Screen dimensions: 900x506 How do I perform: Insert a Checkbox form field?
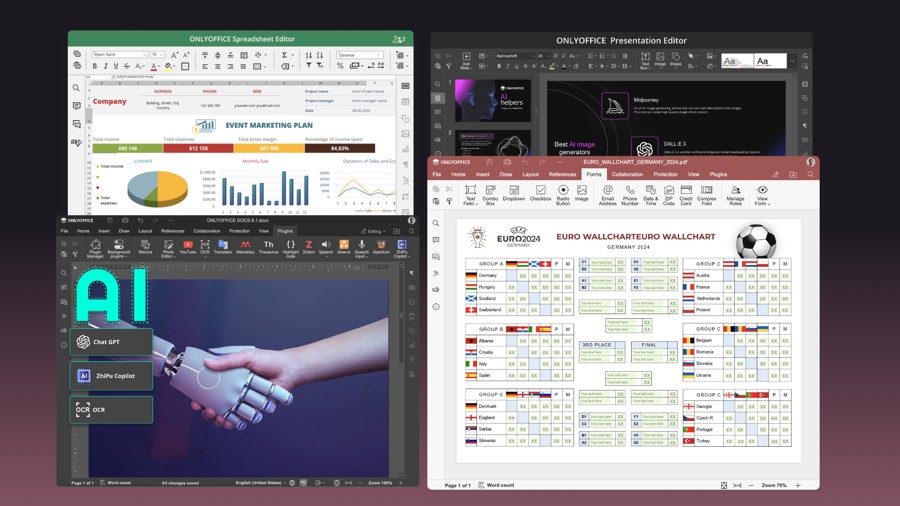(540, 193)
